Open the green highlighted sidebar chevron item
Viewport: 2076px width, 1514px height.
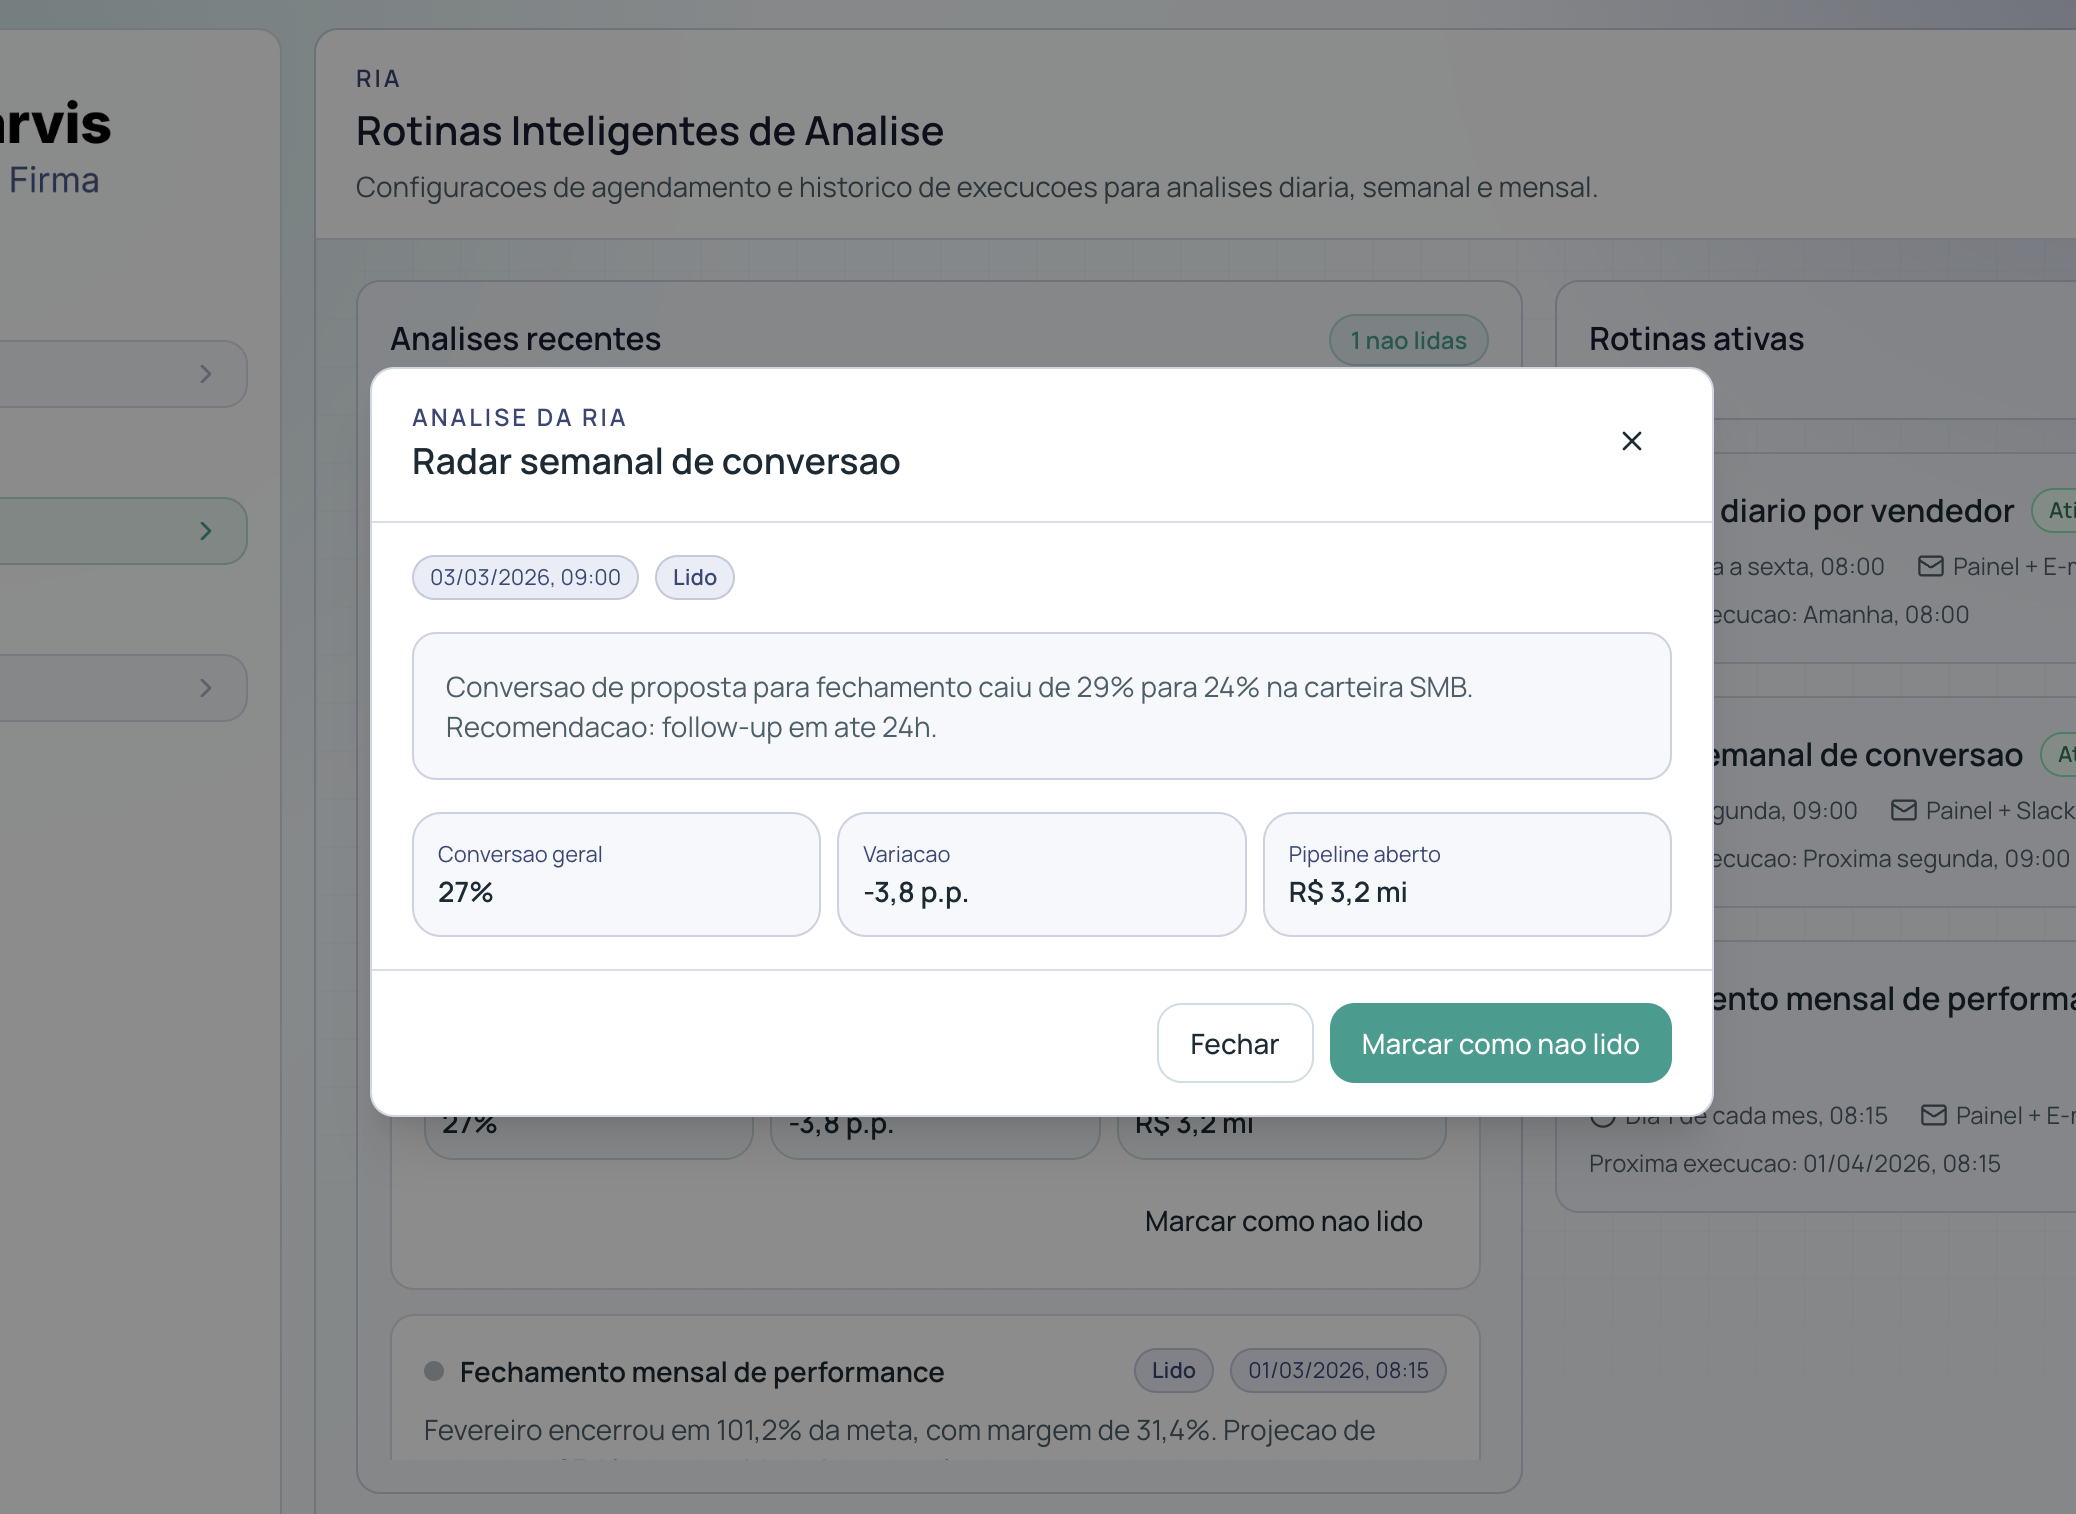[205, 531]
